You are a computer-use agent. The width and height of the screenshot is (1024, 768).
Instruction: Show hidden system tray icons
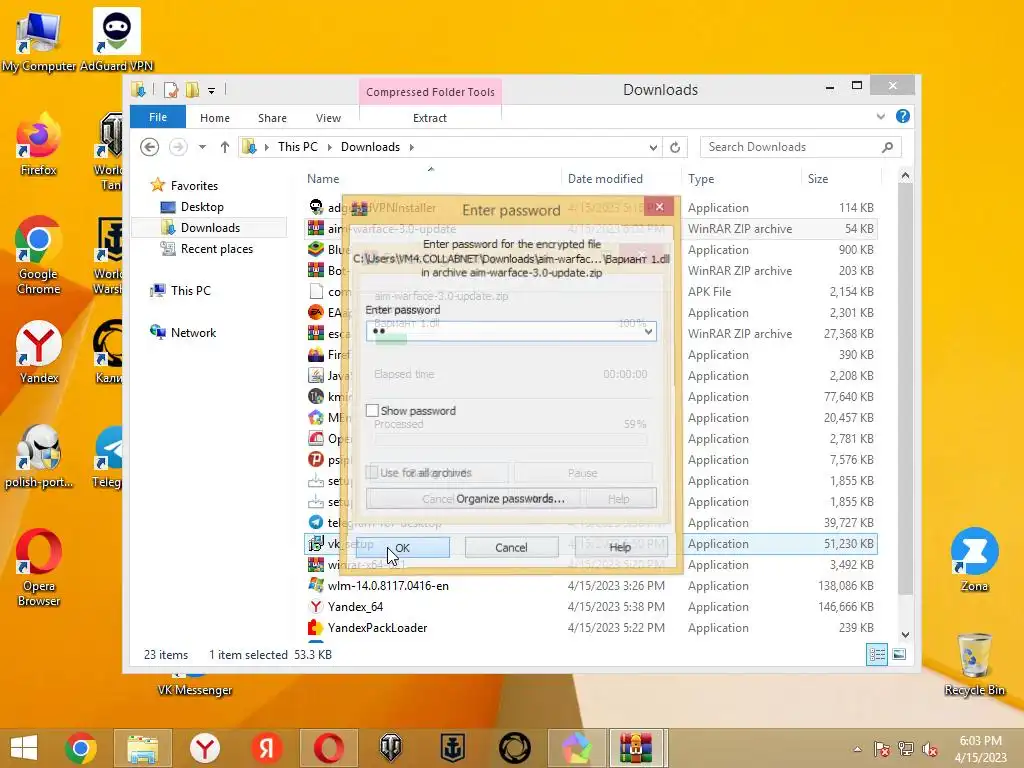pyautogui.click(x=857, y=749)
